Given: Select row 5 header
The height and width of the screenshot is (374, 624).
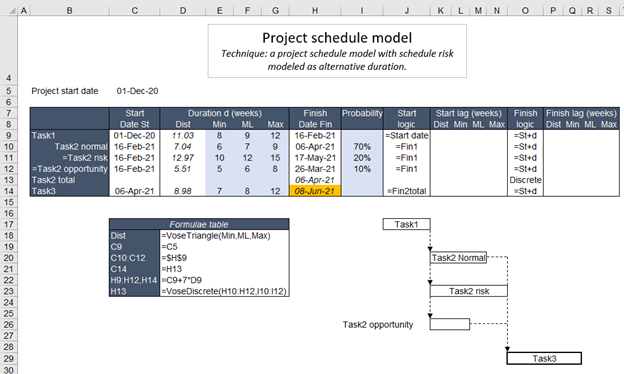Looking at the screenshot, I should tap(8, 91).
